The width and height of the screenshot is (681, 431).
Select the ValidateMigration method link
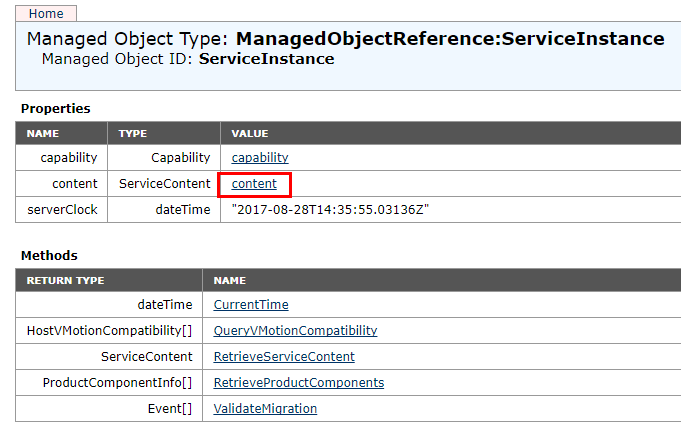(x=265, y=408)
